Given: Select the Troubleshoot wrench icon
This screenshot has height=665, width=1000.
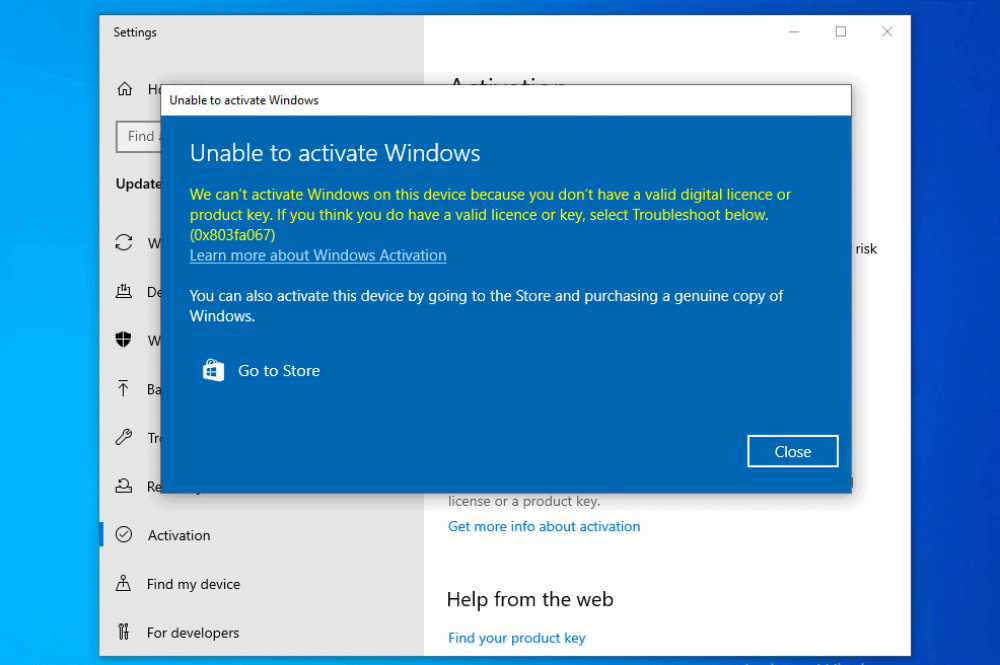Looking at the screenshot, I should click(124, 437).
